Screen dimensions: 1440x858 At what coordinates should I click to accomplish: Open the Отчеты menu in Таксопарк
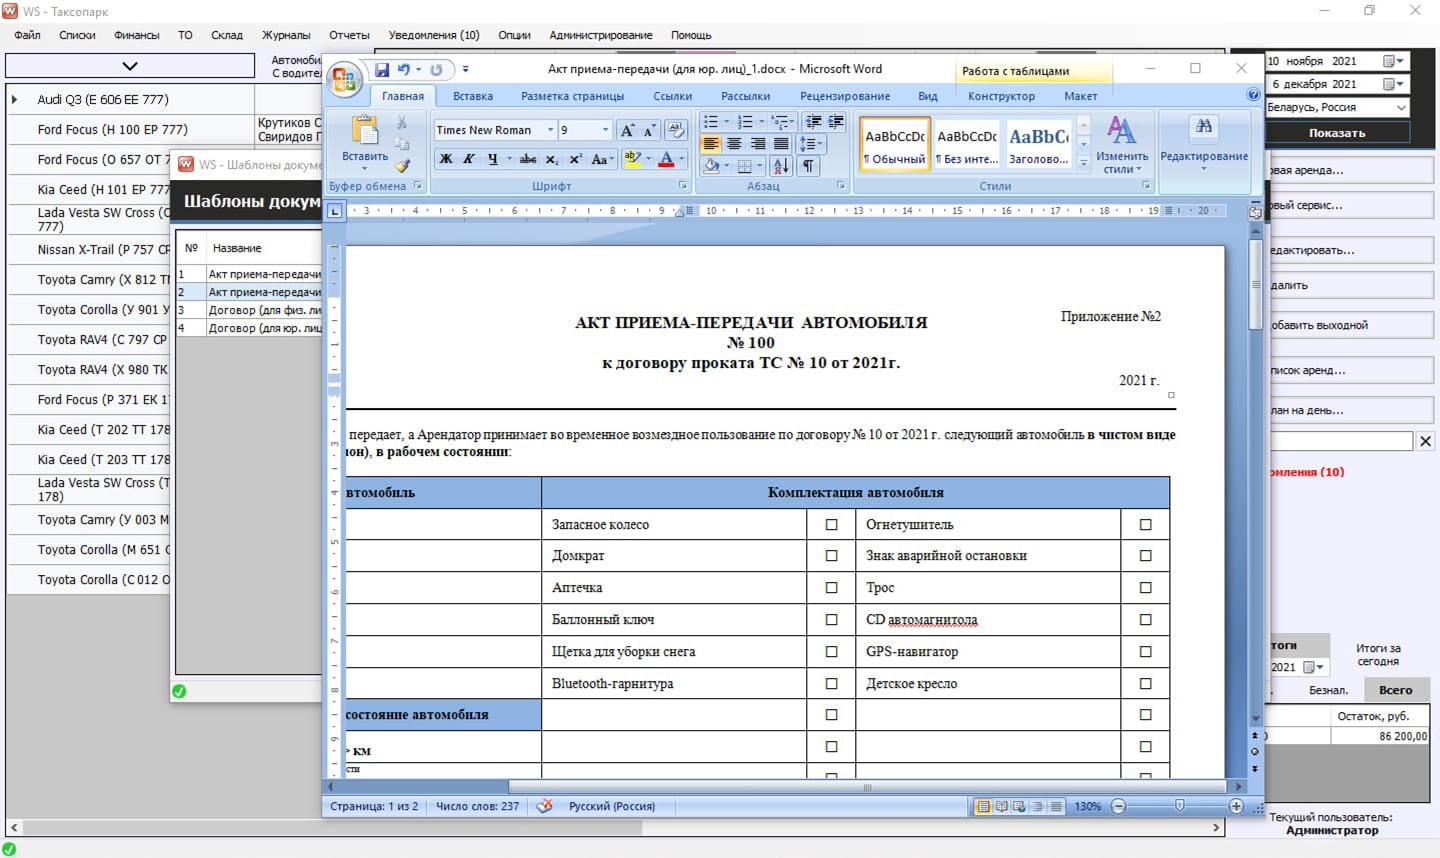(349, 35)
